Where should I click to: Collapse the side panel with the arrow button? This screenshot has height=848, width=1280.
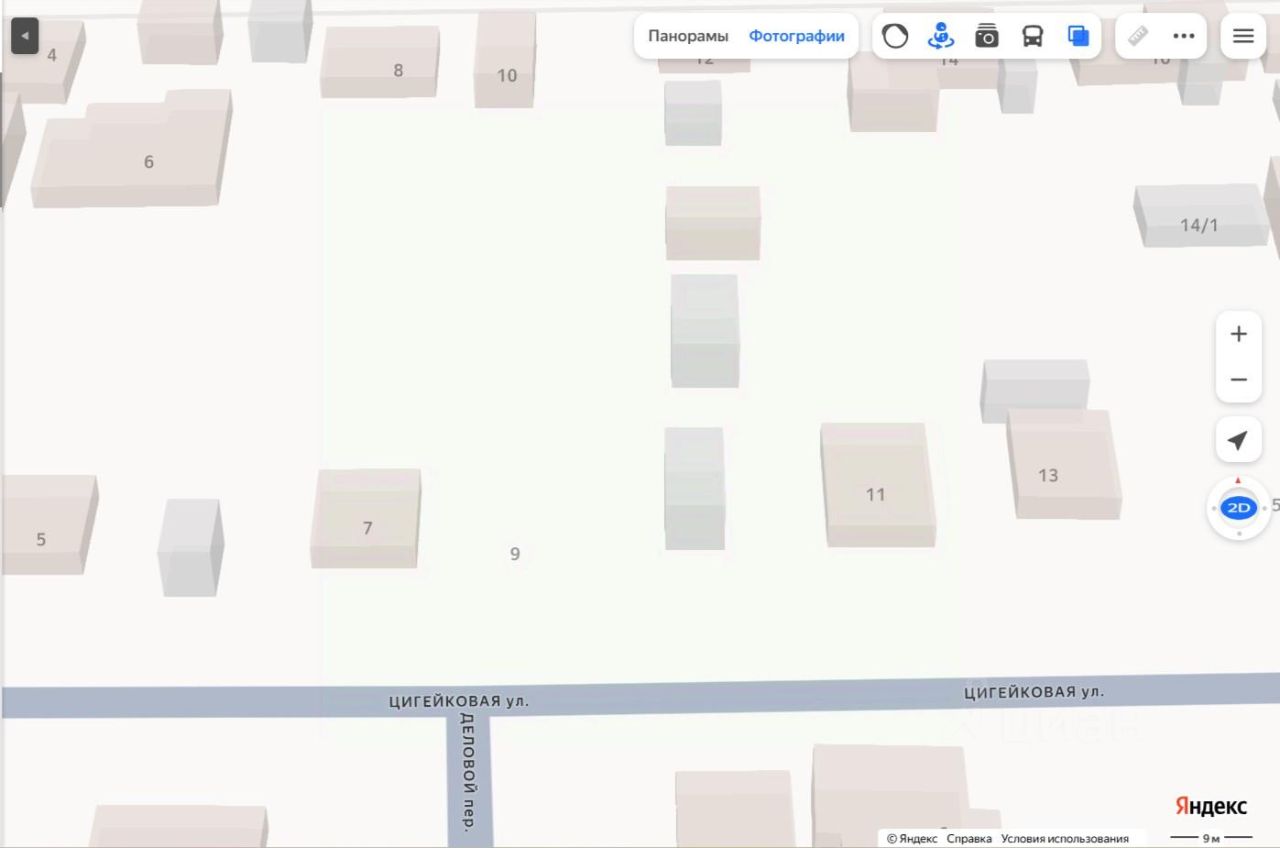(24, 37)
